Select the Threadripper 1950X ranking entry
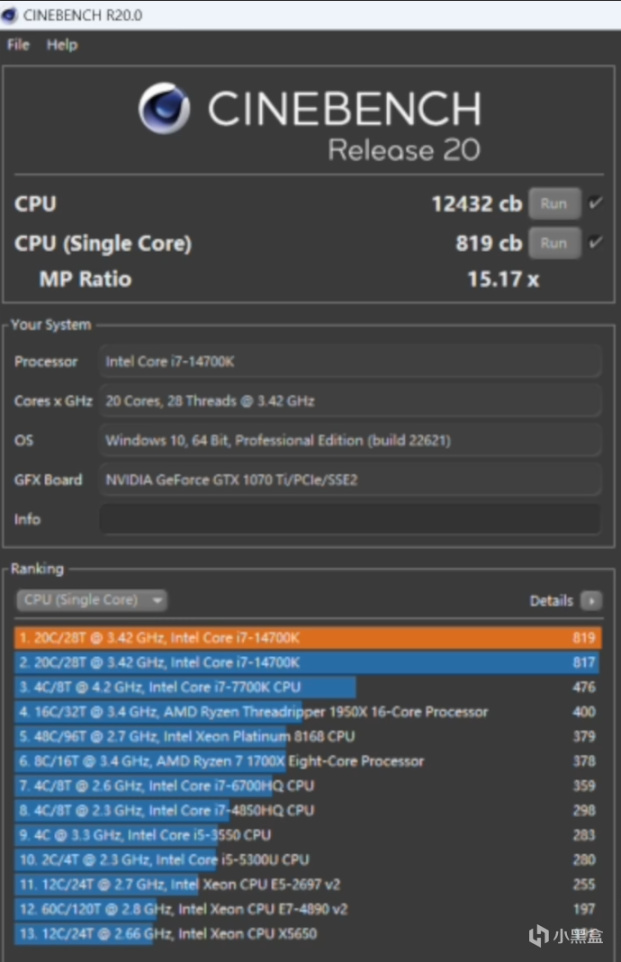 (252, 712)
